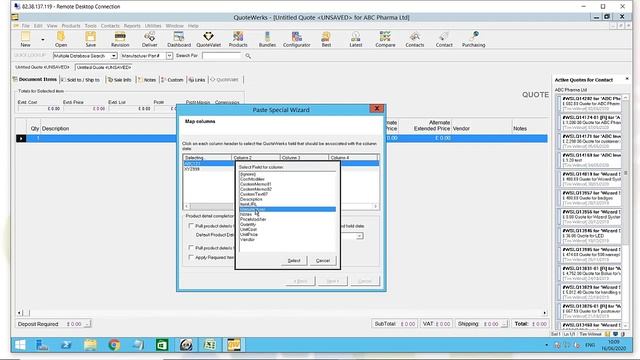
Task: Click the search magnifier icon
Action: coord(248,56)
